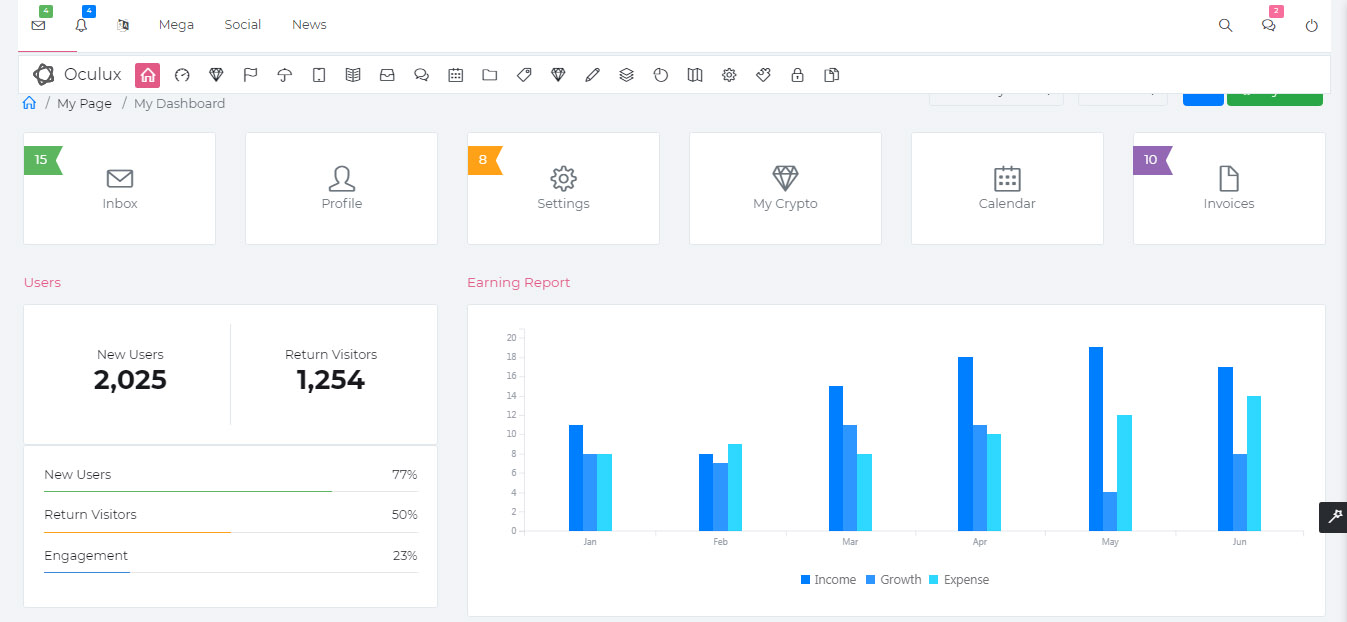Select the pencil edit icon
This screenshot has width=1347, height=622.
pyautogui.click(x=592, y=75)
